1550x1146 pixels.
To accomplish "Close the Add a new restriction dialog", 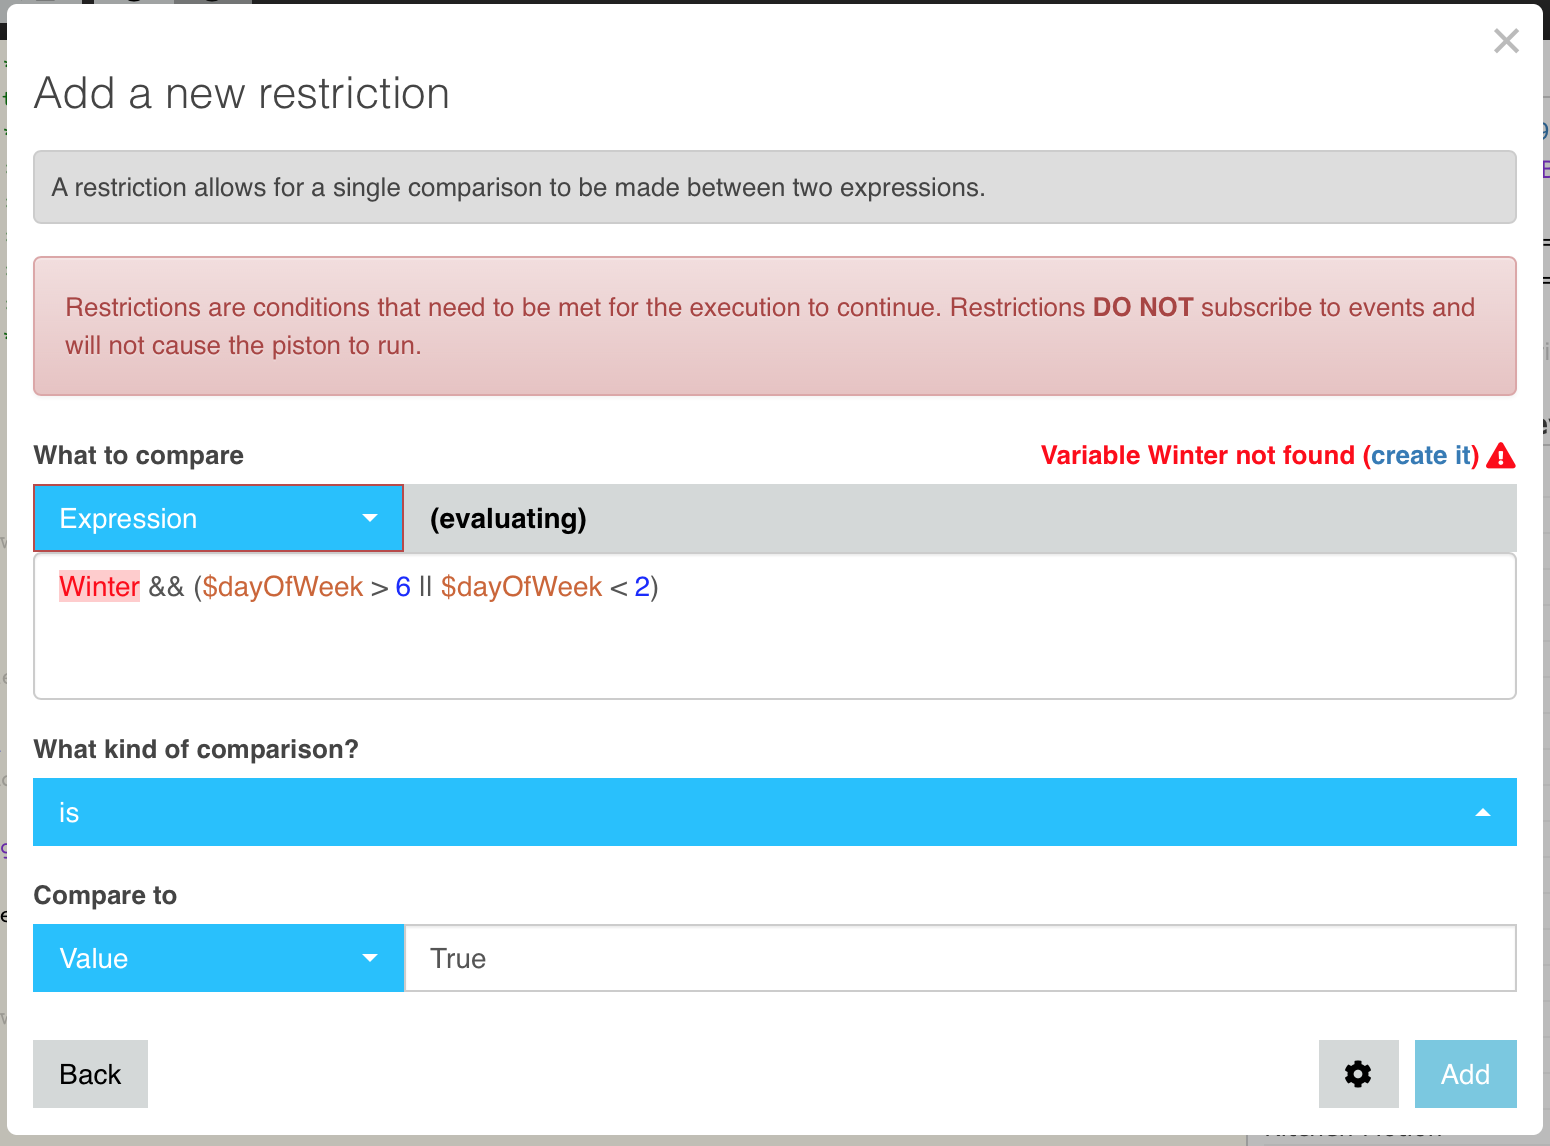I will click(1506, 41).
